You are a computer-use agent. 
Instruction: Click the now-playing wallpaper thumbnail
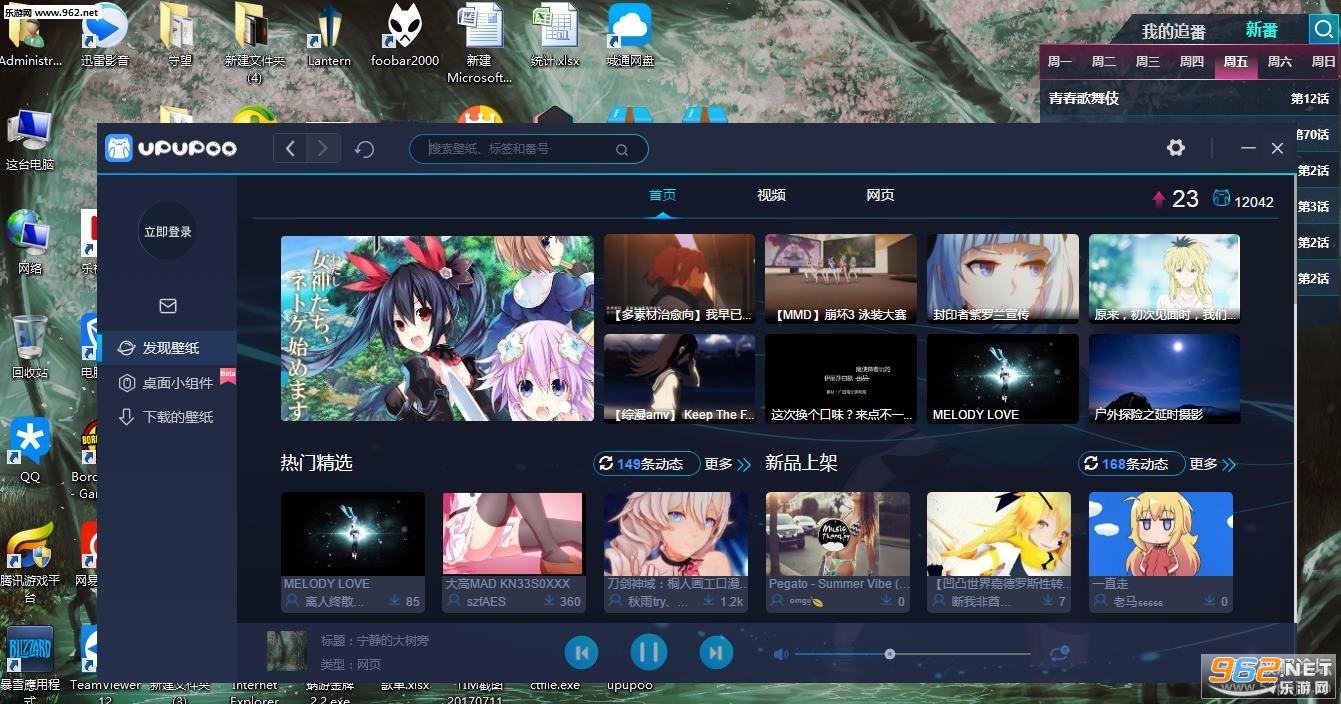pyautogui.click(x=287, y=651)
